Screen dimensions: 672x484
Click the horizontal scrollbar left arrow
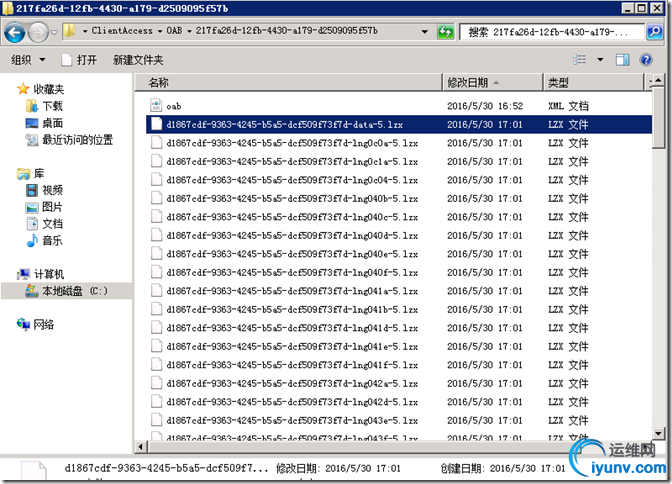click(x=141, y=447)
